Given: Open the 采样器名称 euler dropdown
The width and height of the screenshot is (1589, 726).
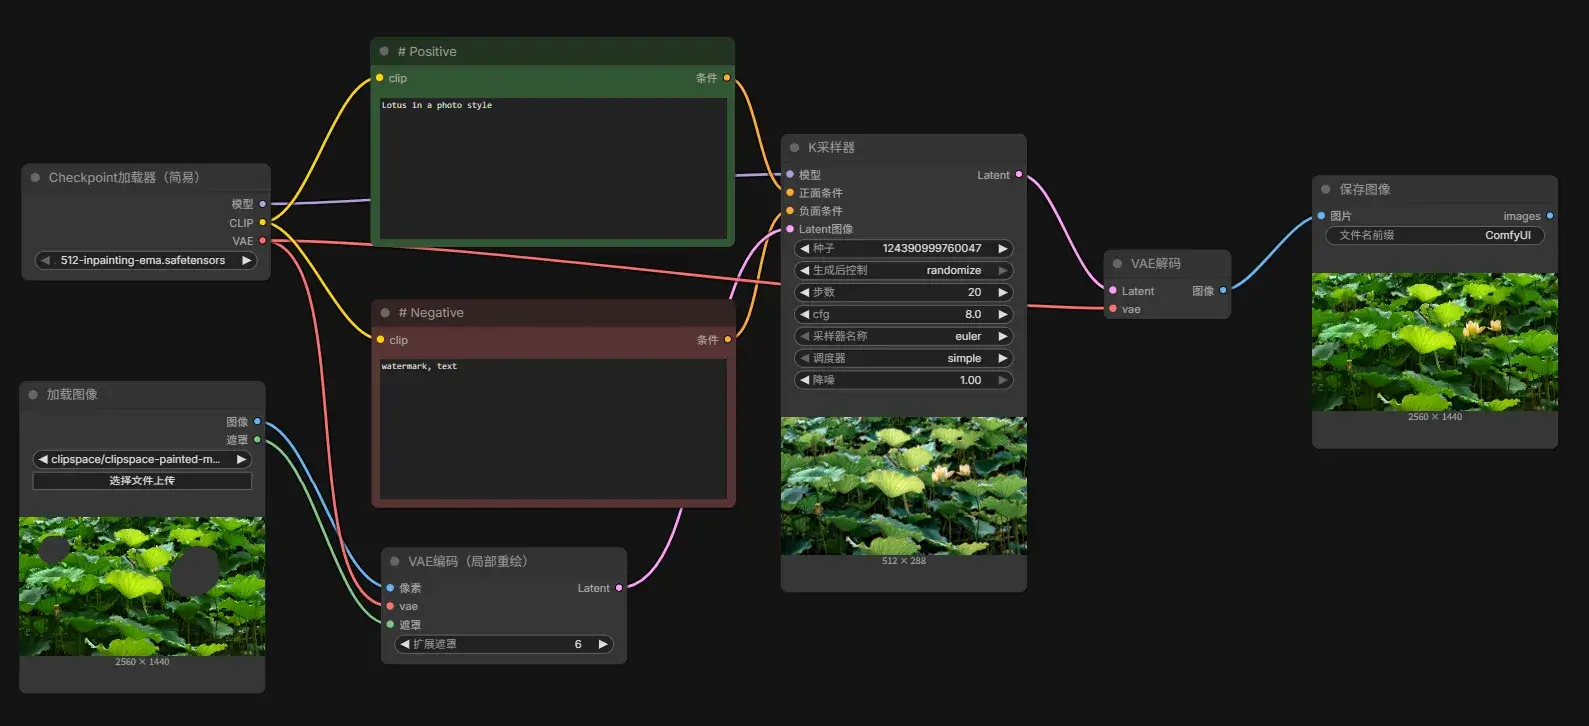Looking at the screenshot, I should pyautogui.click(x=904, y=336).
